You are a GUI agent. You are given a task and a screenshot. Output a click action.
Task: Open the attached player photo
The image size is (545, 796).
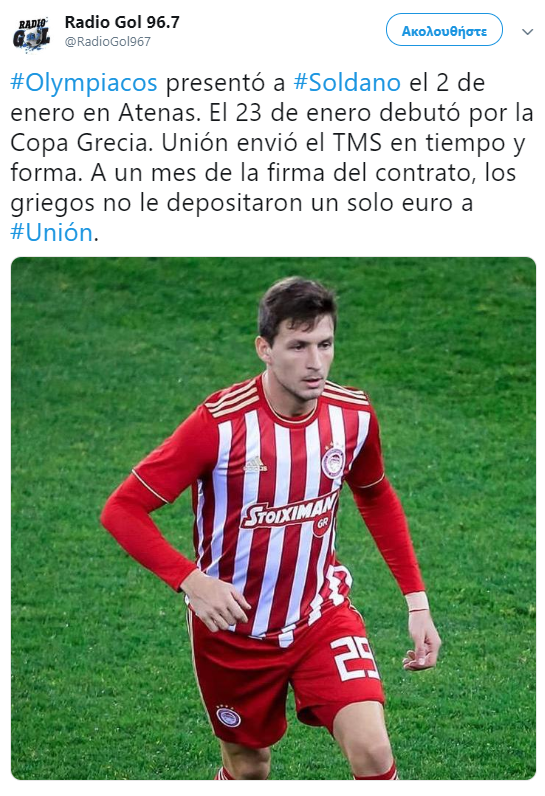274,518
